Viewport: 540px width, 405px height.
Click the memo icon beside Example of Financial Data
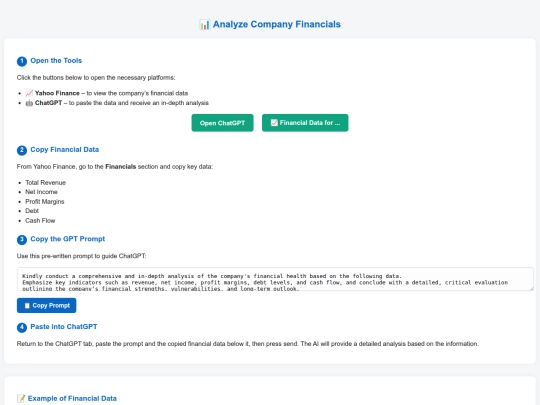(21, 398)
